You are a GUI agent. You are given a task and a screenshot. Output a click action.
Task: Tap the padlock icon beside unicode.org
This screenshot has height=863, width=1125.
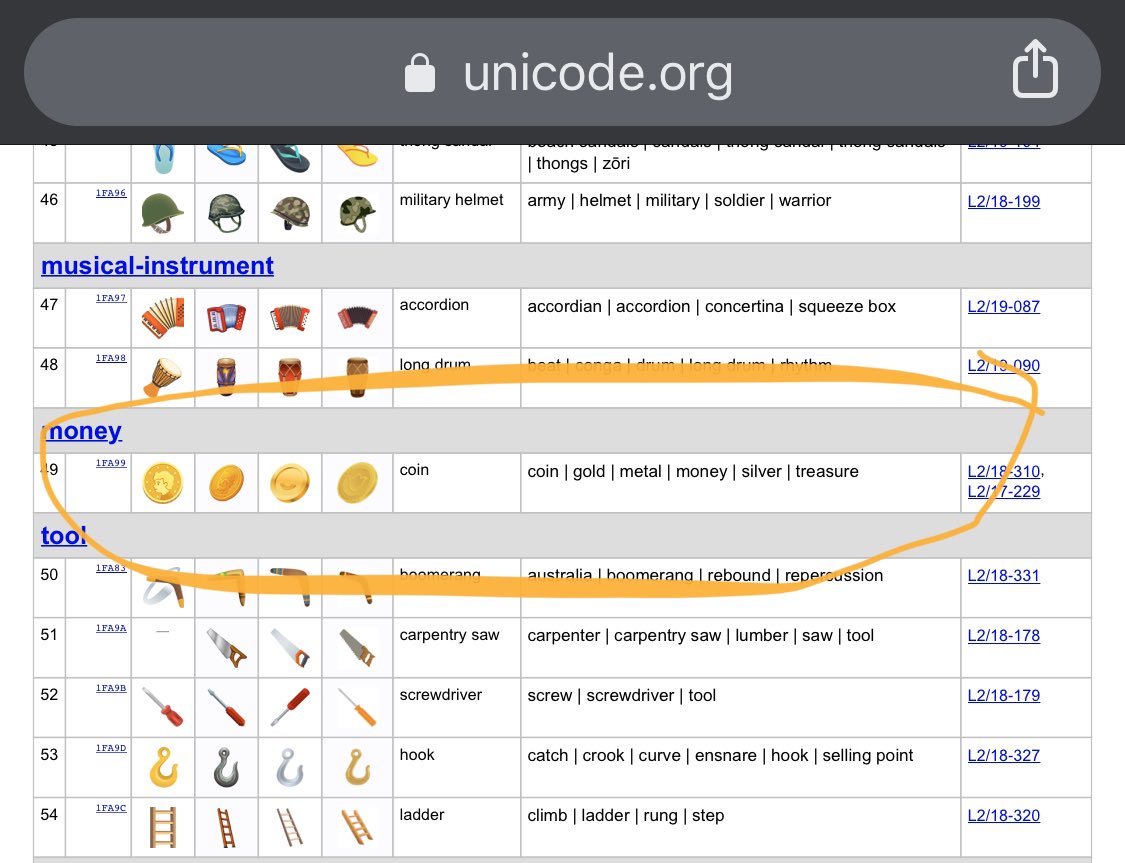pyautogui.click(x=420, y=73)
